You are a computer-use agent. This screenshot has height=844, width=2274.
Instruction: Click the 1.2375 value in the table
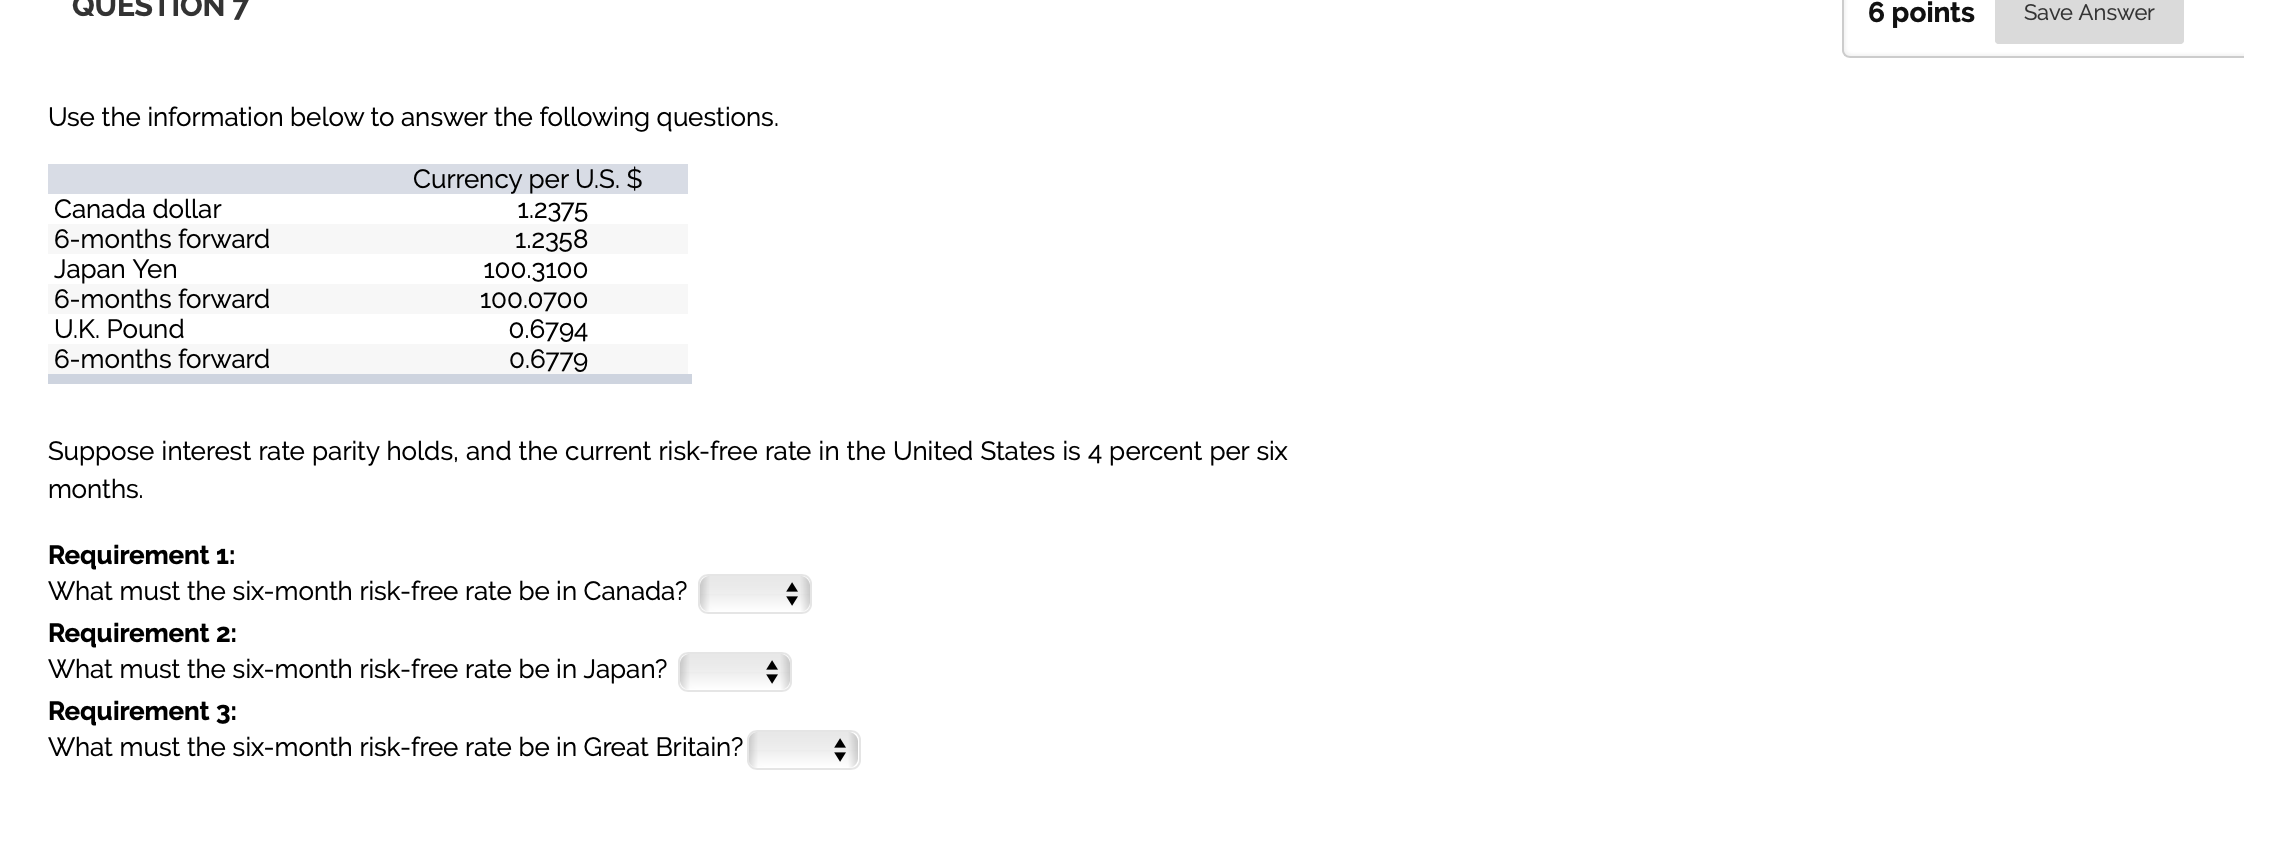pos(551,210)
